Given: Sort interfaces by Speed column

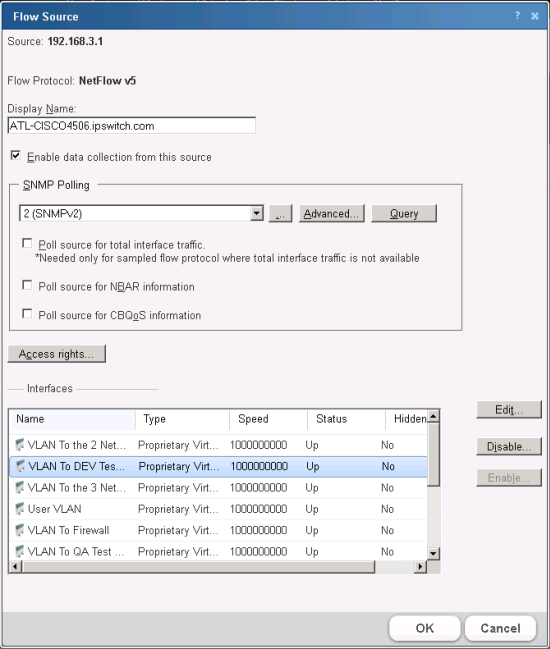Looking at the screenshot, I should pos(269,419).
